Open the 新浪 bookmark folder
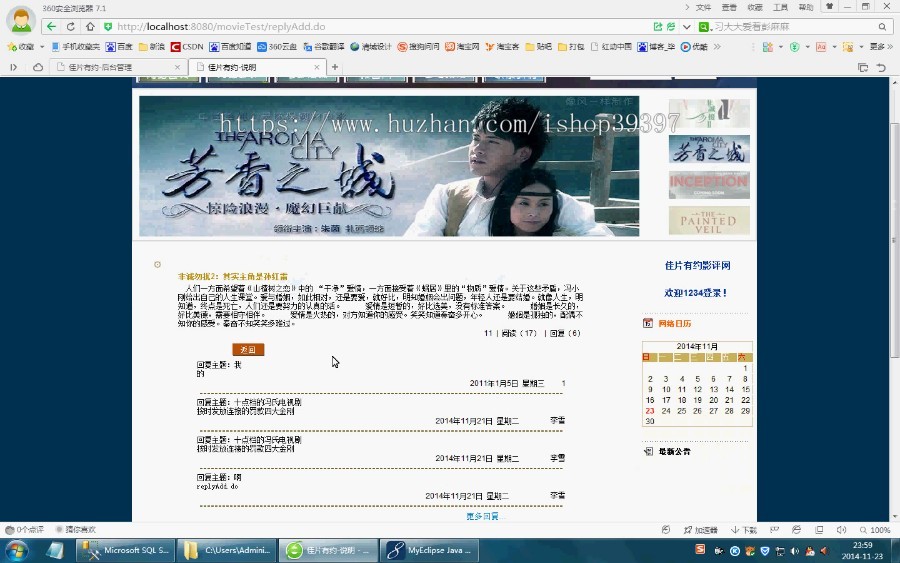The image size is (900, 563). point(152,46)
